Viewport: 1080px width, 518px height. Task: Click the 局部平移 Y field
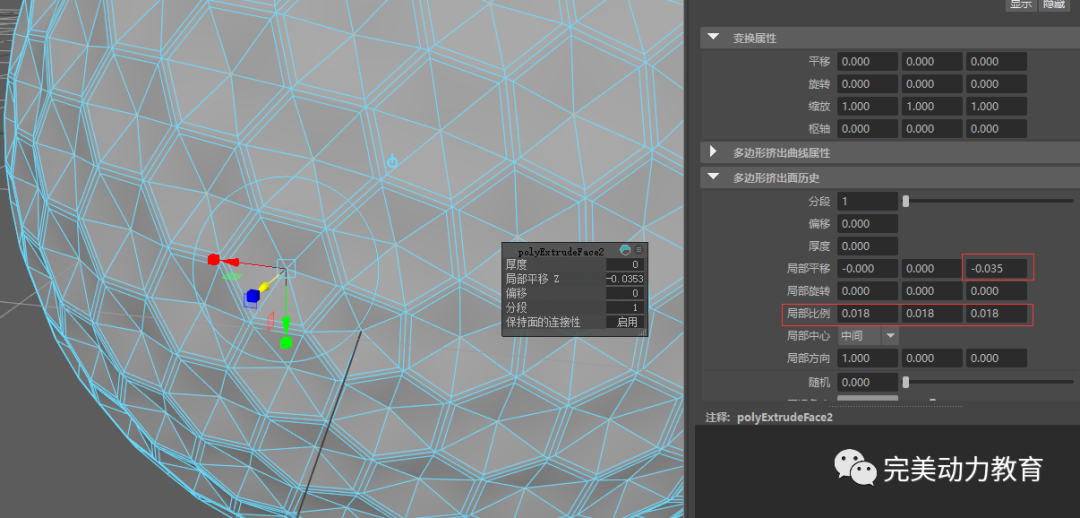coord(932,269)
